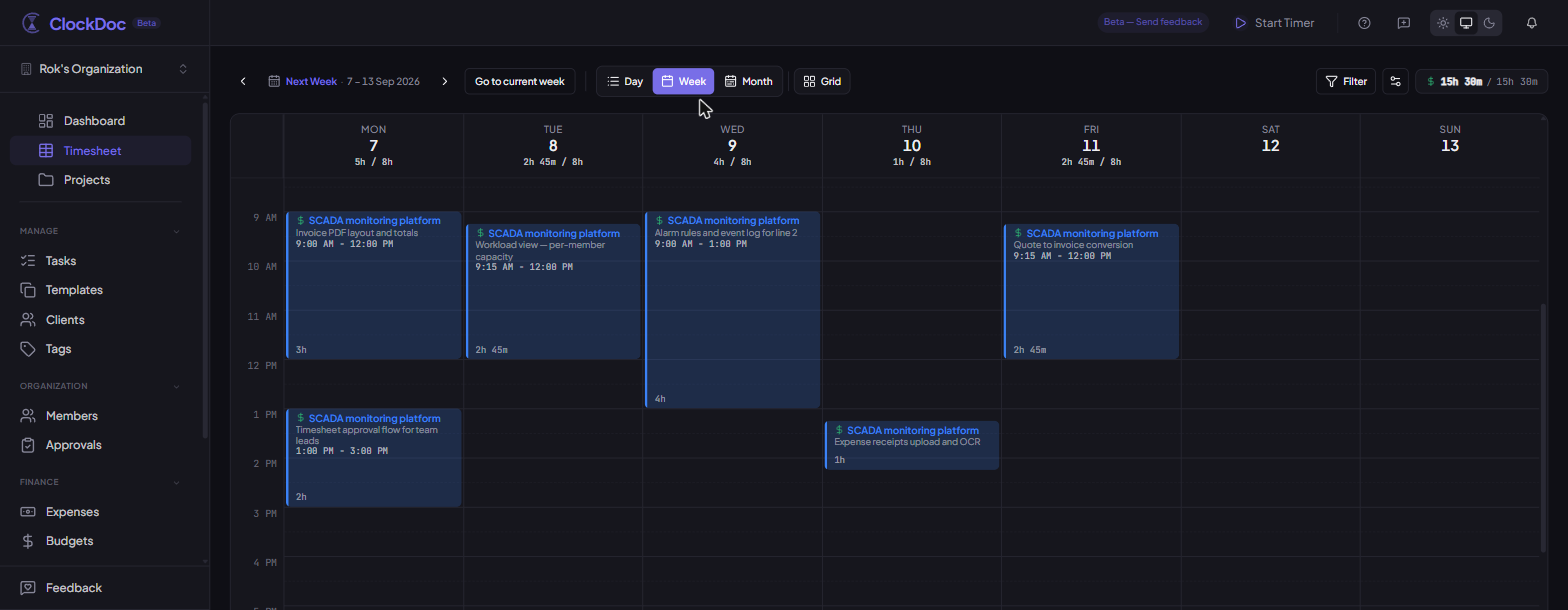Open Monday Timesheet approval flow entry

[x=373, y=457]
